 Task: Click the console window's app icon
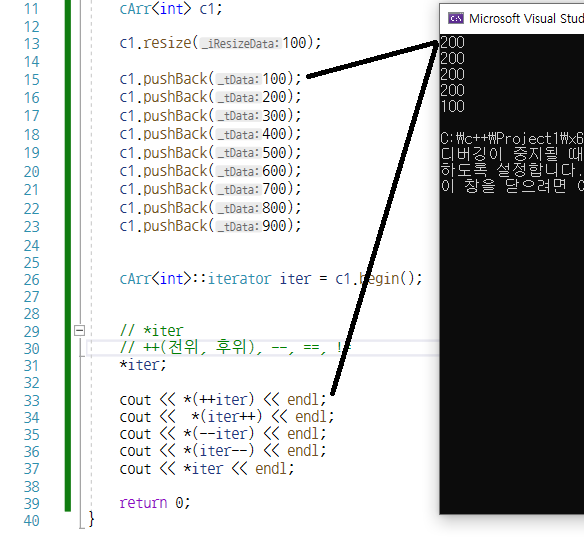tap(456, 18)
